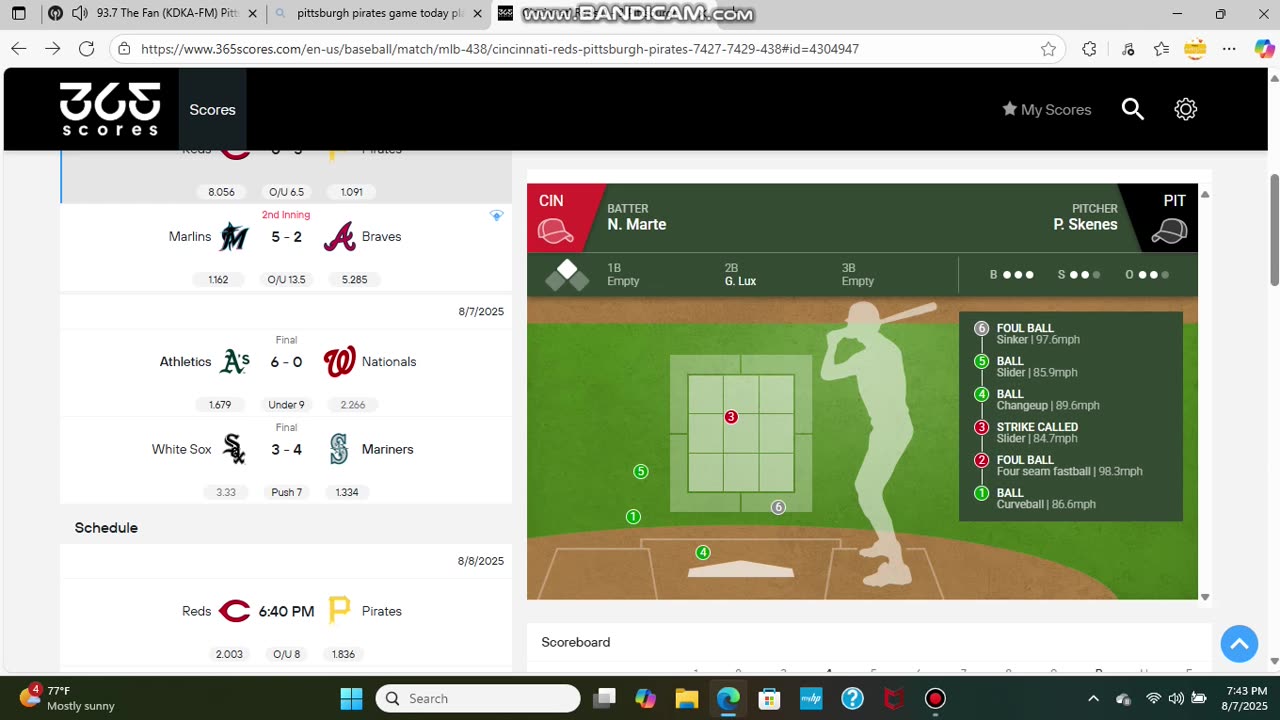Open Athletics vs Nationals final score 6 - 0

[x=286, y=362]
